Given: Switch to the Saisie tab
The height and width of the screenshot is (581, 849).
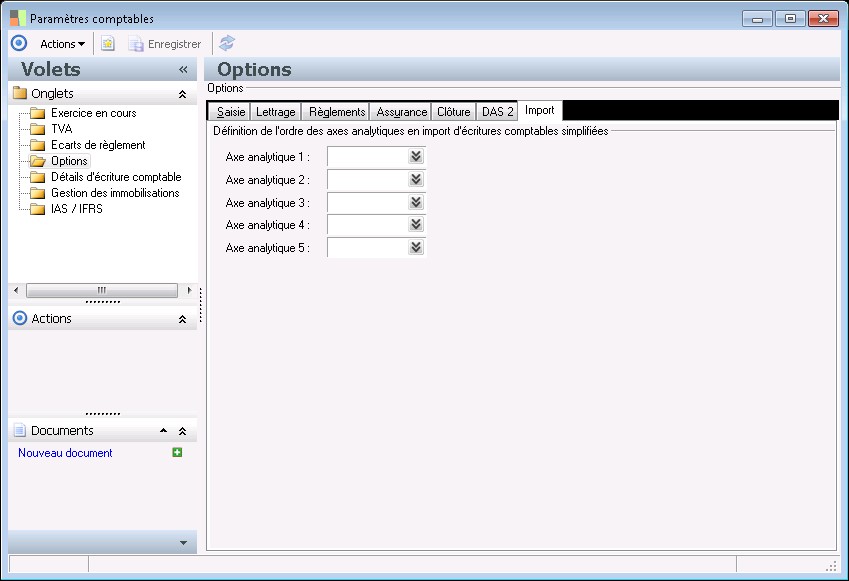Looking at the screenshot, I should (x=231, y=112).
